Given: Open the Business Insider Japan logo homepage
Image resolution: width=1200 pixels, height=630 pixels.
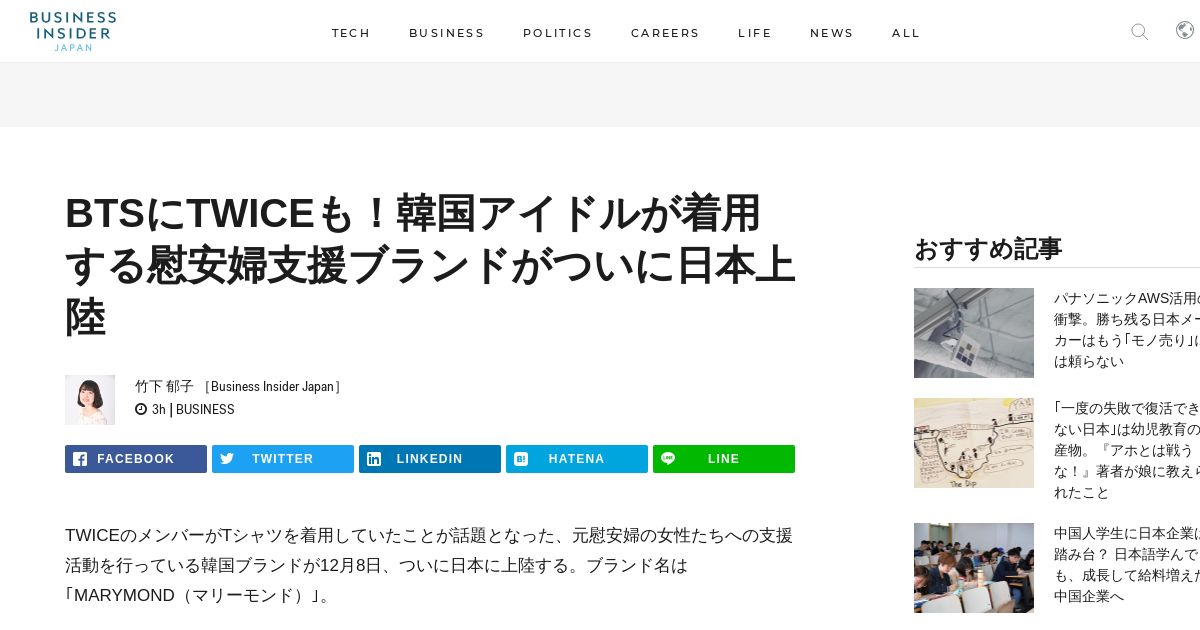Looking at the screenshot, I should [x=73, y=31].
